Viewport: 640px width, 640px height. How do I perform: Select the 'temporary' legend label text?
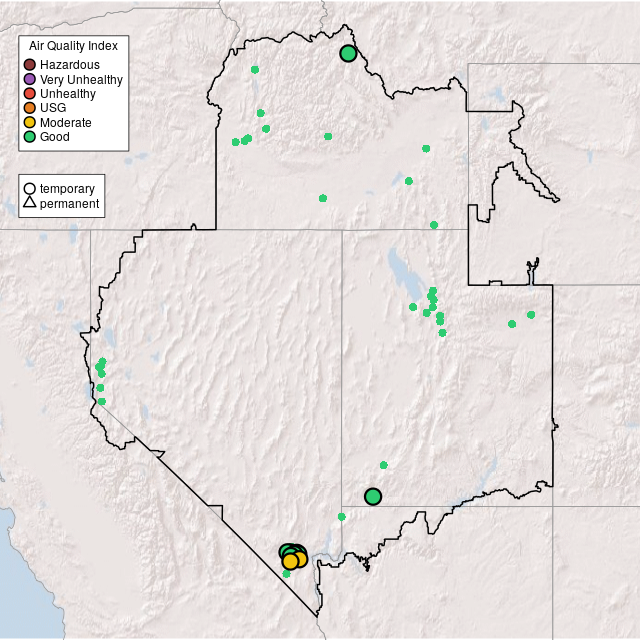[67, 188]
